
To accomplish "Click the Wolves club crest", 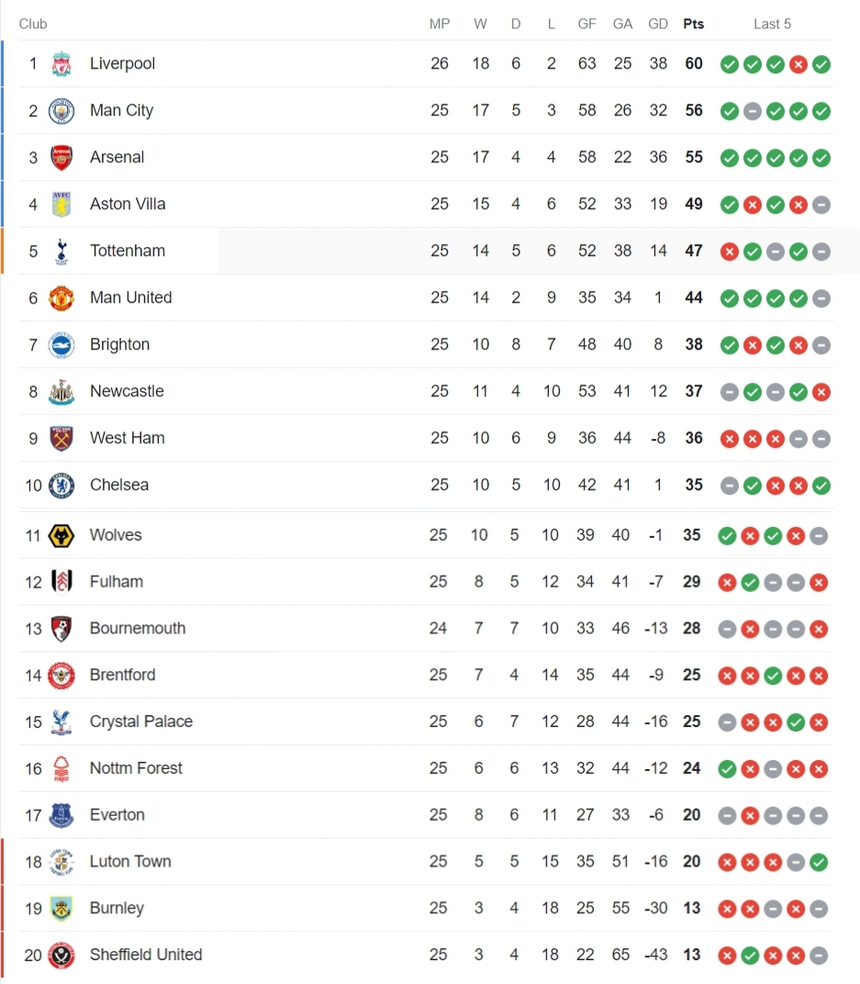I will 62,535.
